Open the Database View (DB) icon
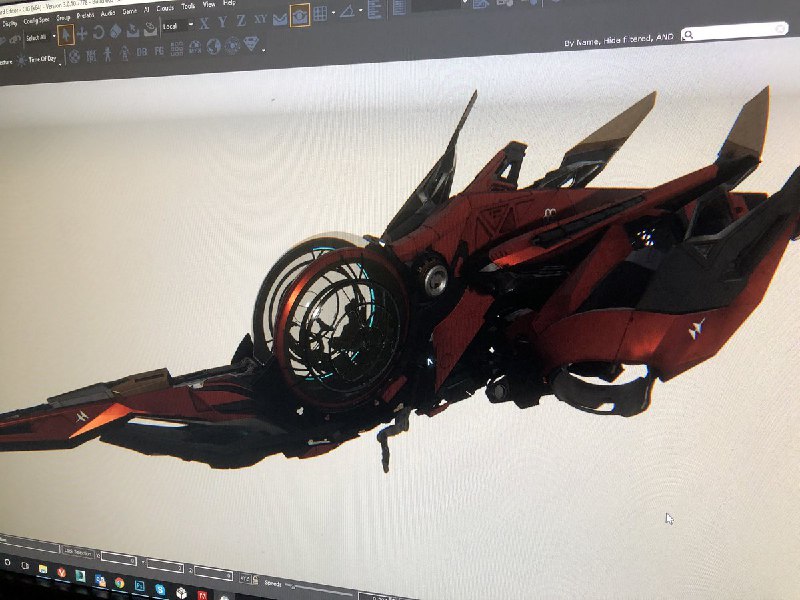 142,52
